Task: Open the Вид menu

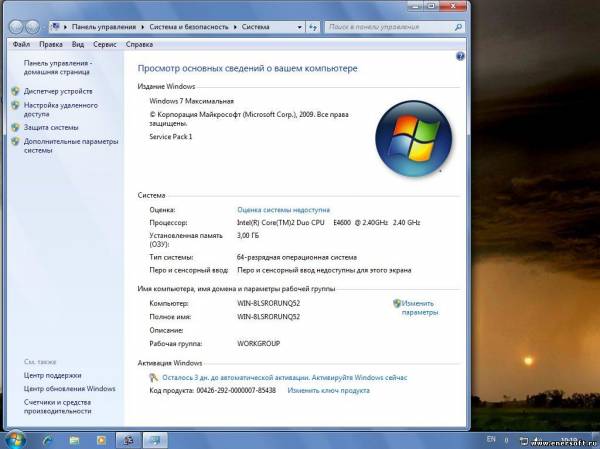Action: [x=78, y=44]
